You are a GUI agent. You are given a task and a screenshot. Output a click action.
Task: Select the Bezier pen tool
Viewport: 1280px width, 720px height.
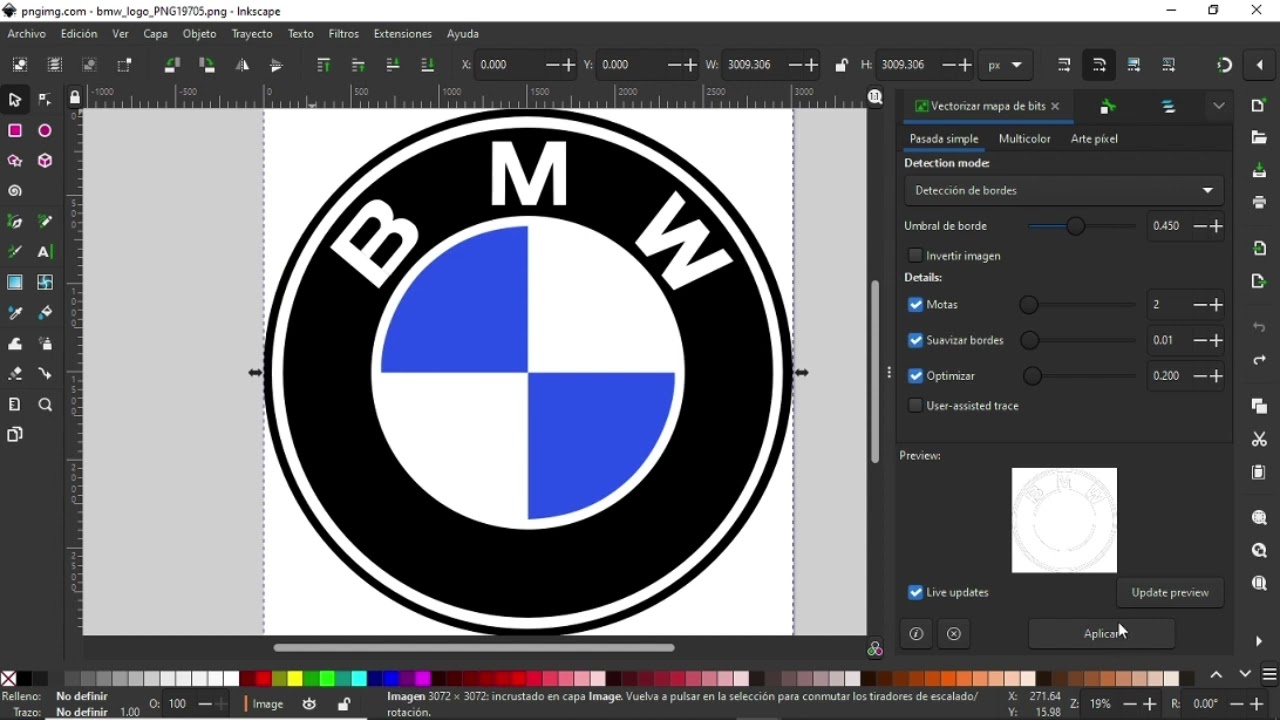point(15,222)
